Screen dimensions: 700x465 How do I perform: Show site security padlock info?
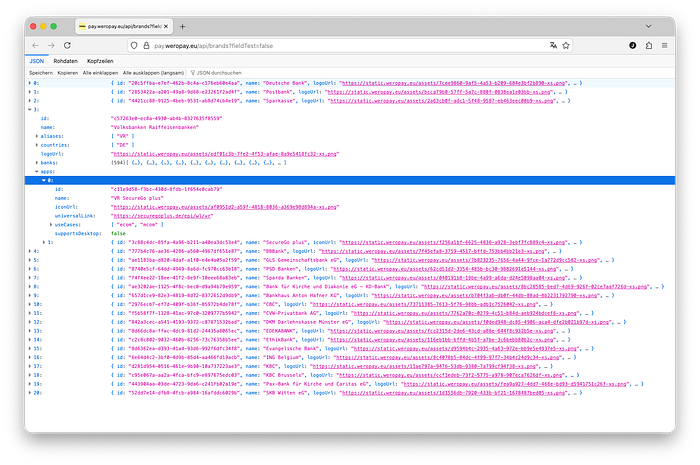(146, 46)
